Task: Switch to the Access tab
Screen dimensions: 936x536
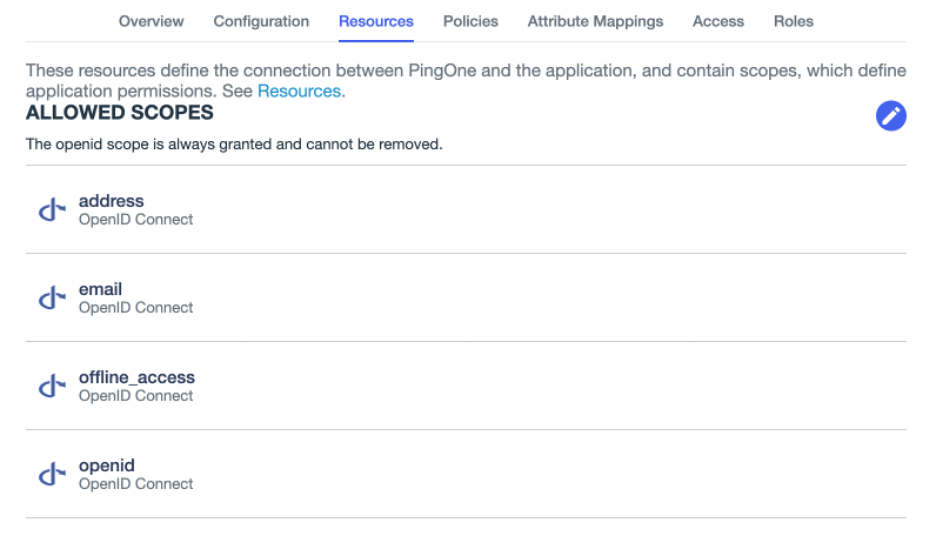Action: [718, 21]
